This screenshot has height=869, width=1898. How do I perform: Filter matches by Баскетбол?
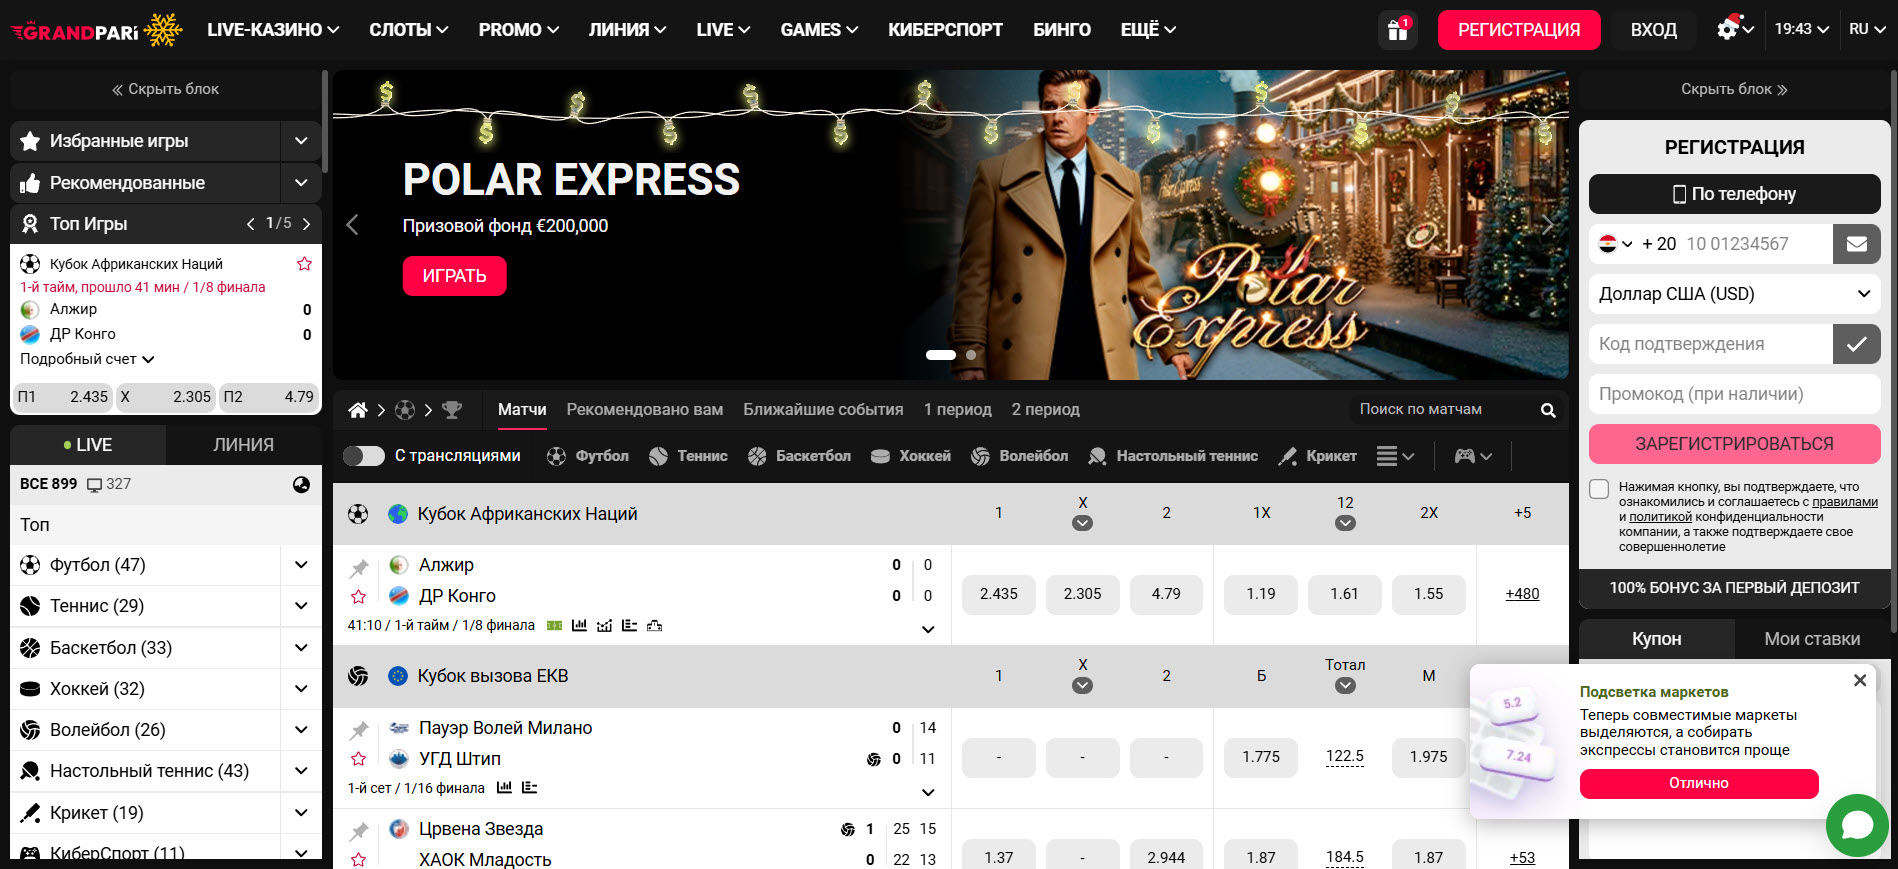point(800,456)
